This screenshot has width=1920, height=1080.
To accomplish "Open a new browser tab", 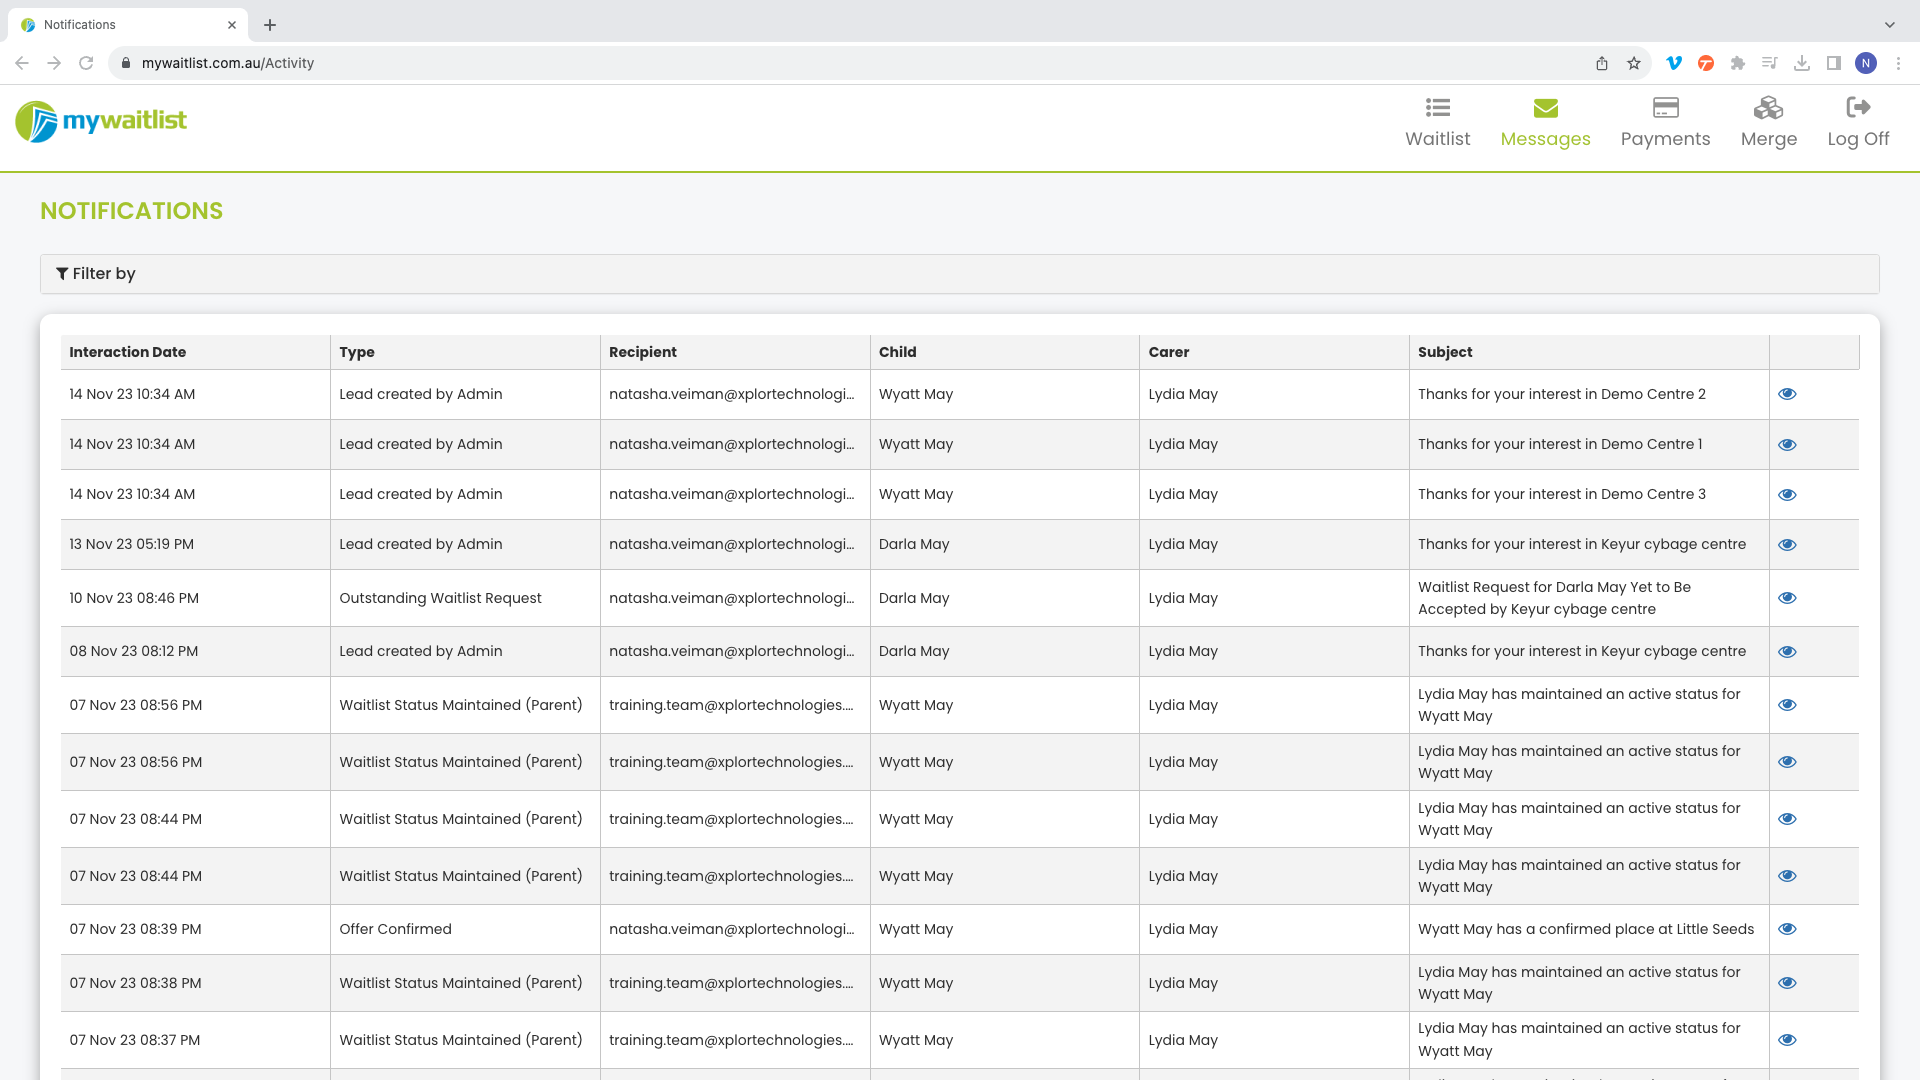I will (270, 25).
